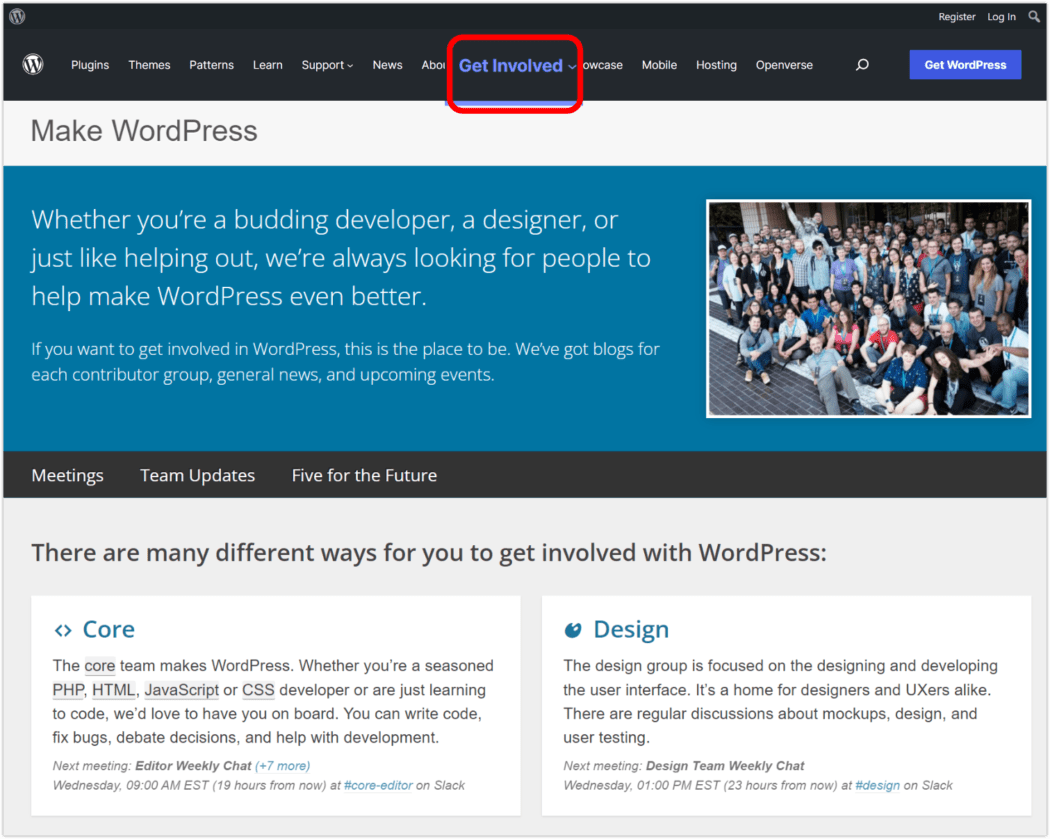Click the Log In link
This screenshot has height=839, width=1050.
1001,17
